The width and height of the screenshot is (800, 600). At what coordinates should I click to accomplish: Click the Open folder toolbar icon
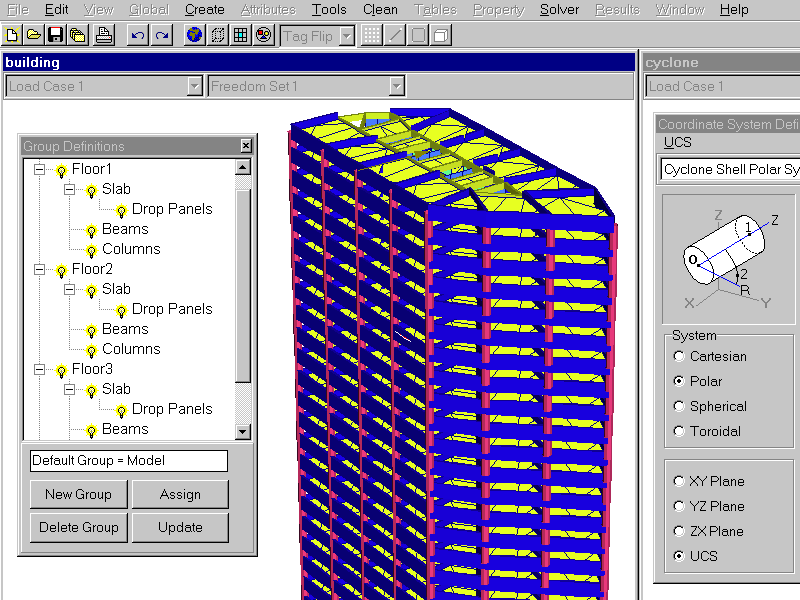pyautogui.click(x=33, y=36)
